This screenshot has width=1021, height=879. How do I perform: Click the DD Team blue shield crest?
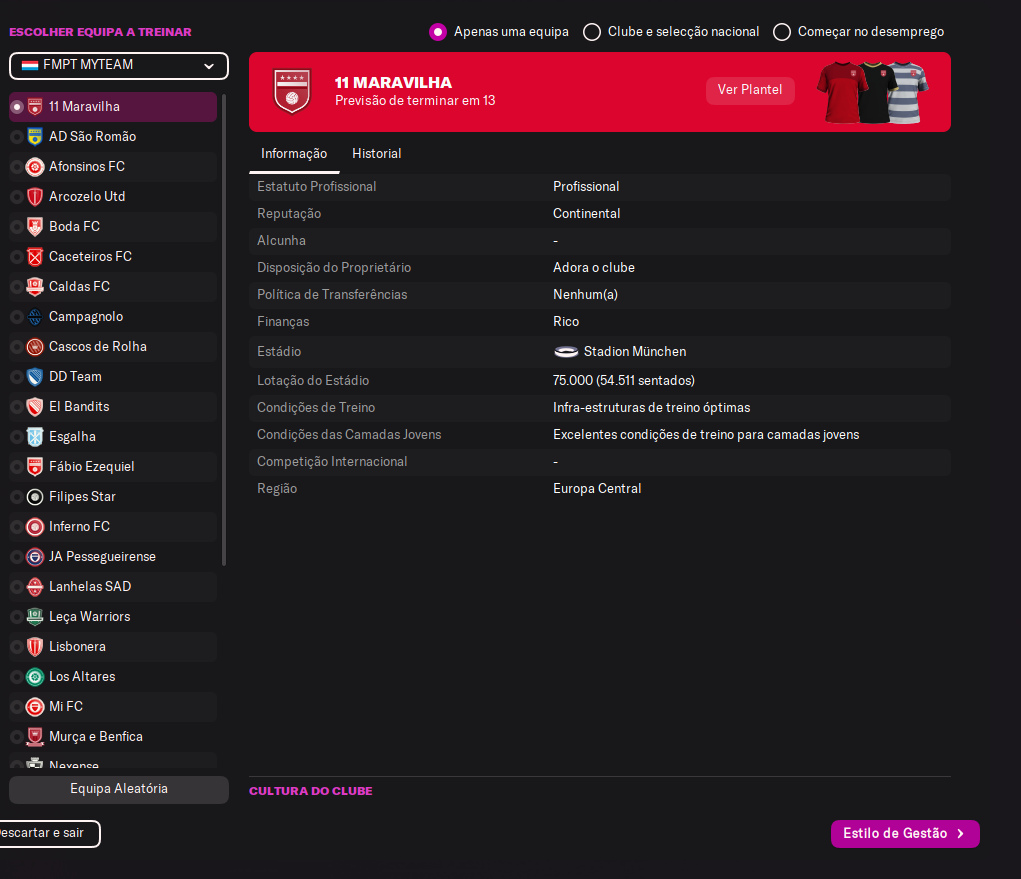35,376
